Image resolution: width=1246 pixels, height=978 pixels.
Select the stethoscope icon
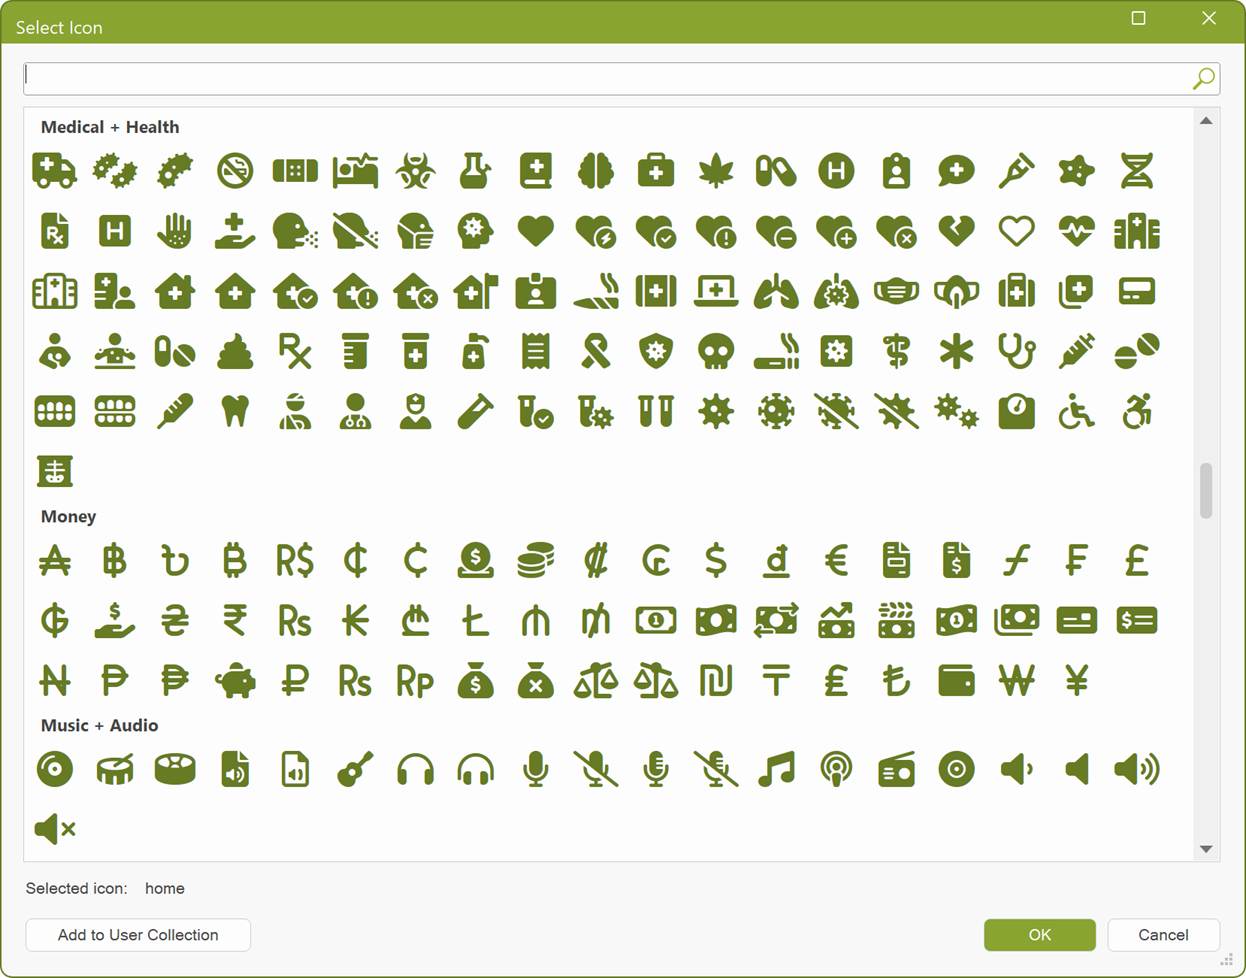pyautogui.click(x=1017, y=351)
